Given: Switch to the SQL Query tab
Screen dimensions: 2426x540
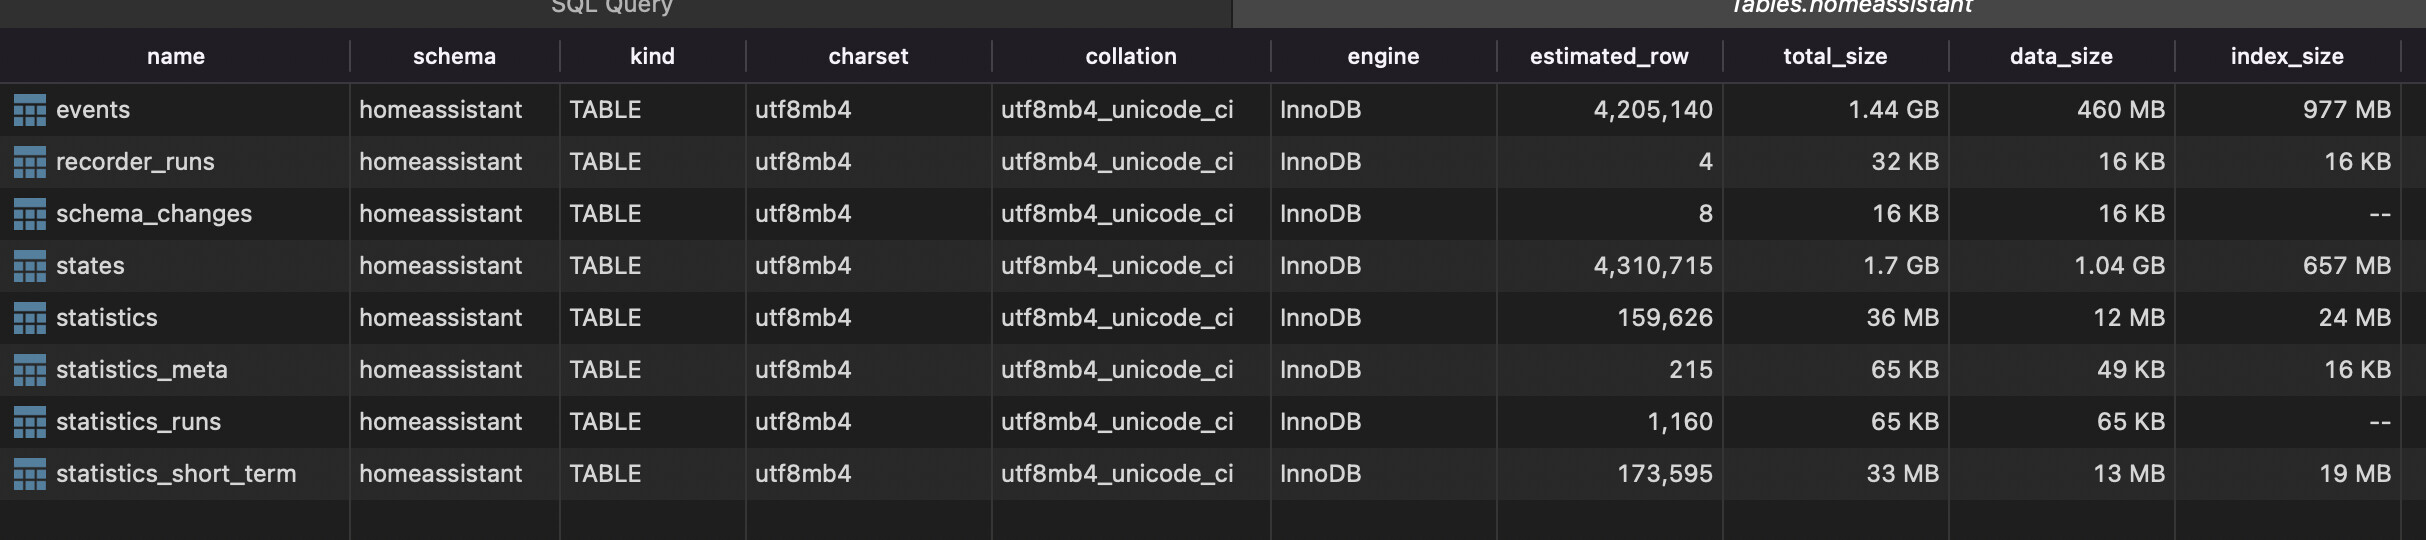Looking at the screenshot, I should click(612, 8).
